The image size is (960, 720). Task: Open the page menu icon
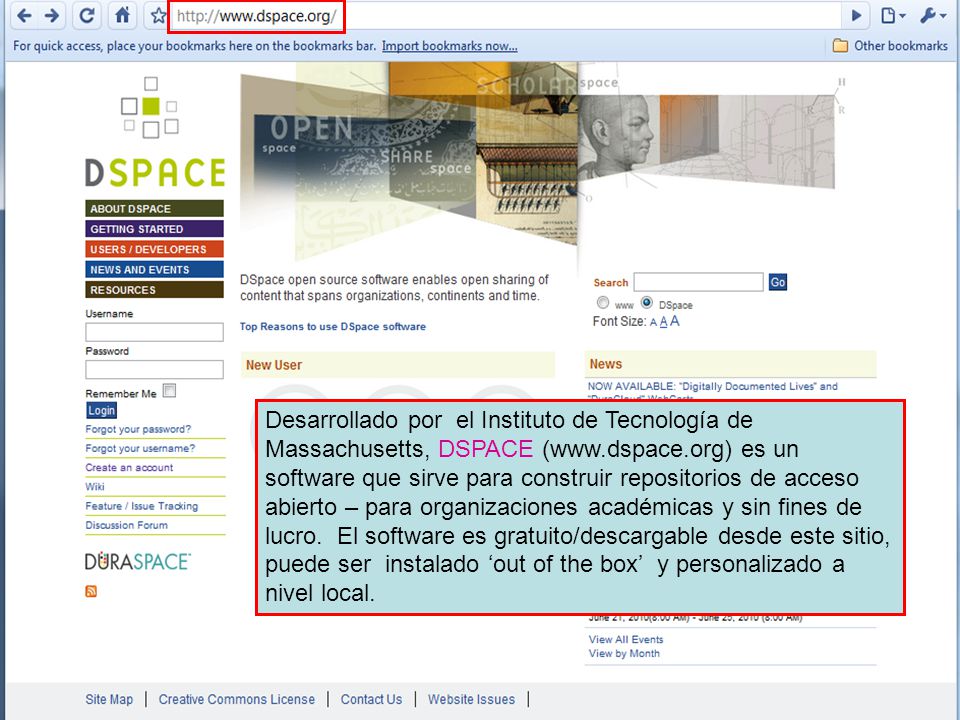pyautogui.click(x=892, y=16)
